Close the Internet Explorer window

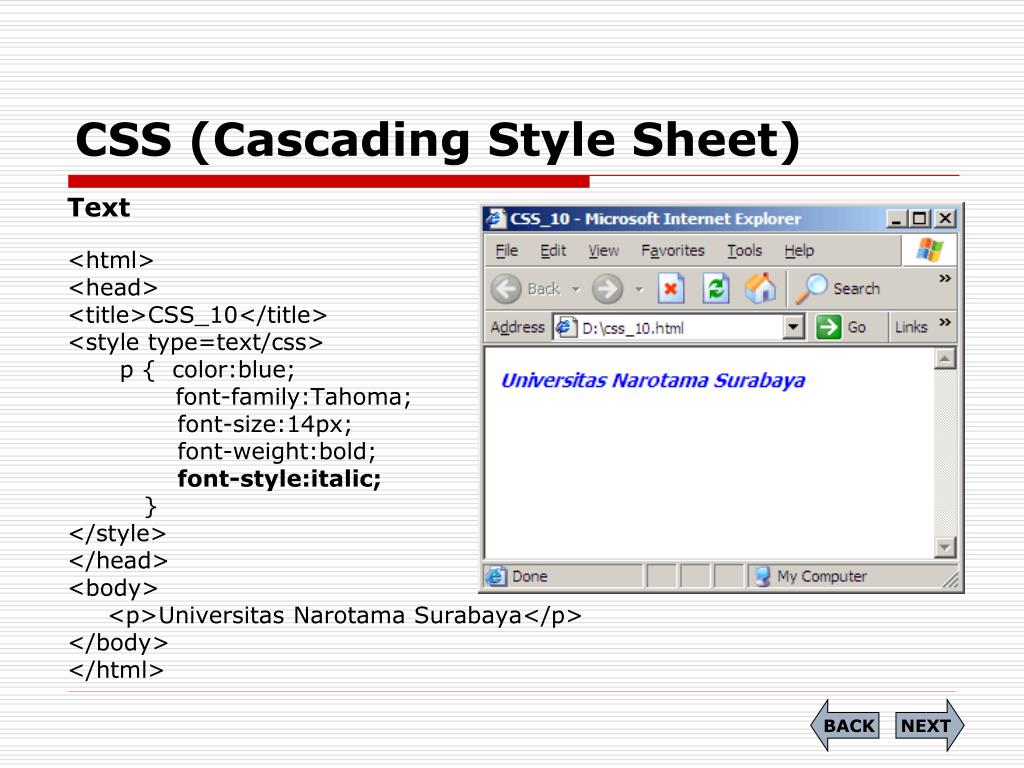click(x=945, y=219)
